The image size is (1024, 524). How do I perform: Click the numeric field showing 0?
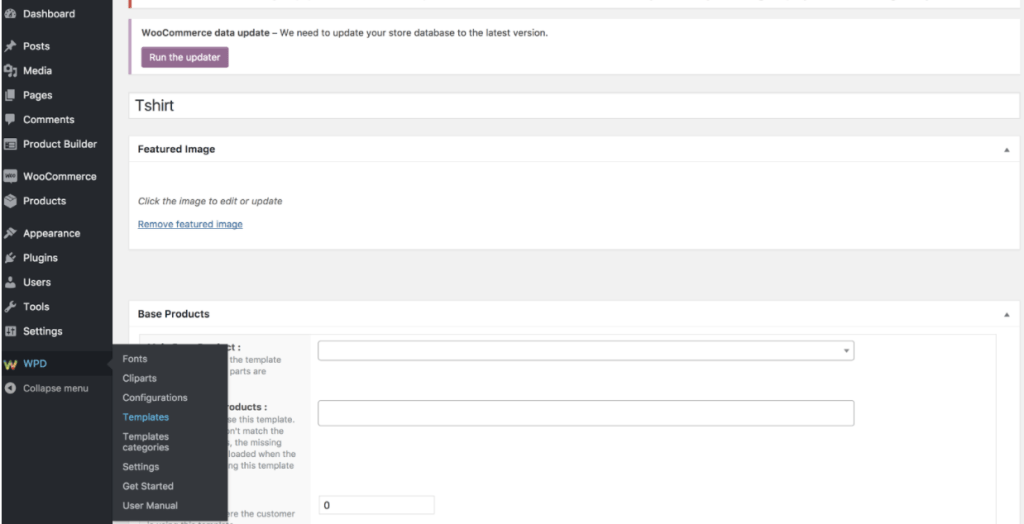(x=376, y=505)
